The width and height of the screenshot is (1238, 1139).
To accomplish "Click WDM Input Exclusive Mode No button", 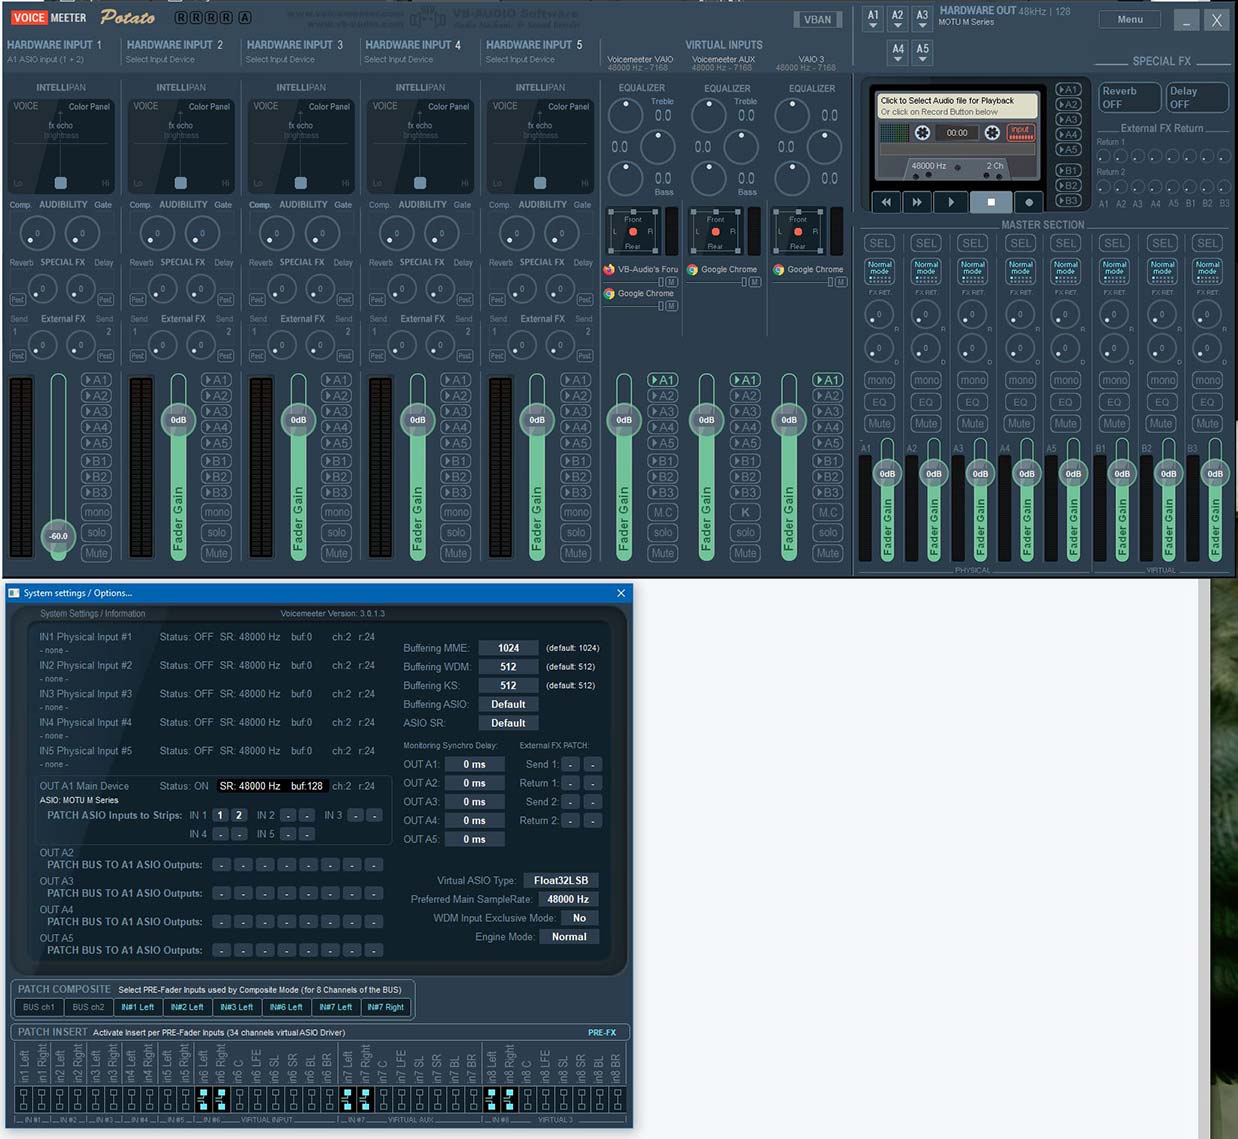I will tap(579, 918).
